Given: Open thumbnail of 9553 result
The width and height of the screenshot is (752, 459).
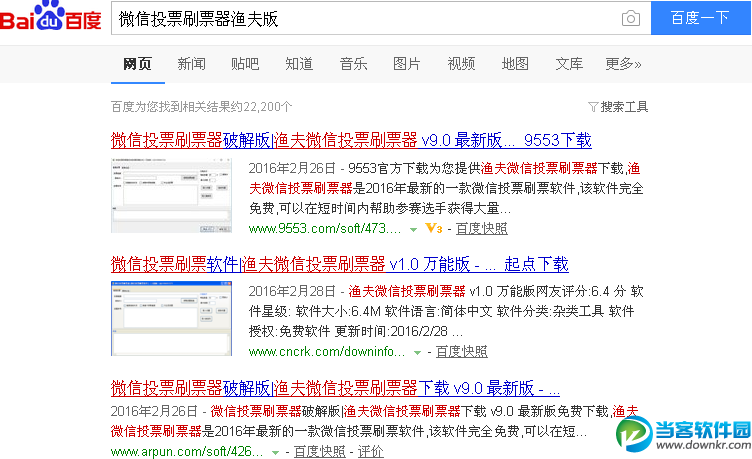Looking at the screenshot, I should click(x=171, y=195).
